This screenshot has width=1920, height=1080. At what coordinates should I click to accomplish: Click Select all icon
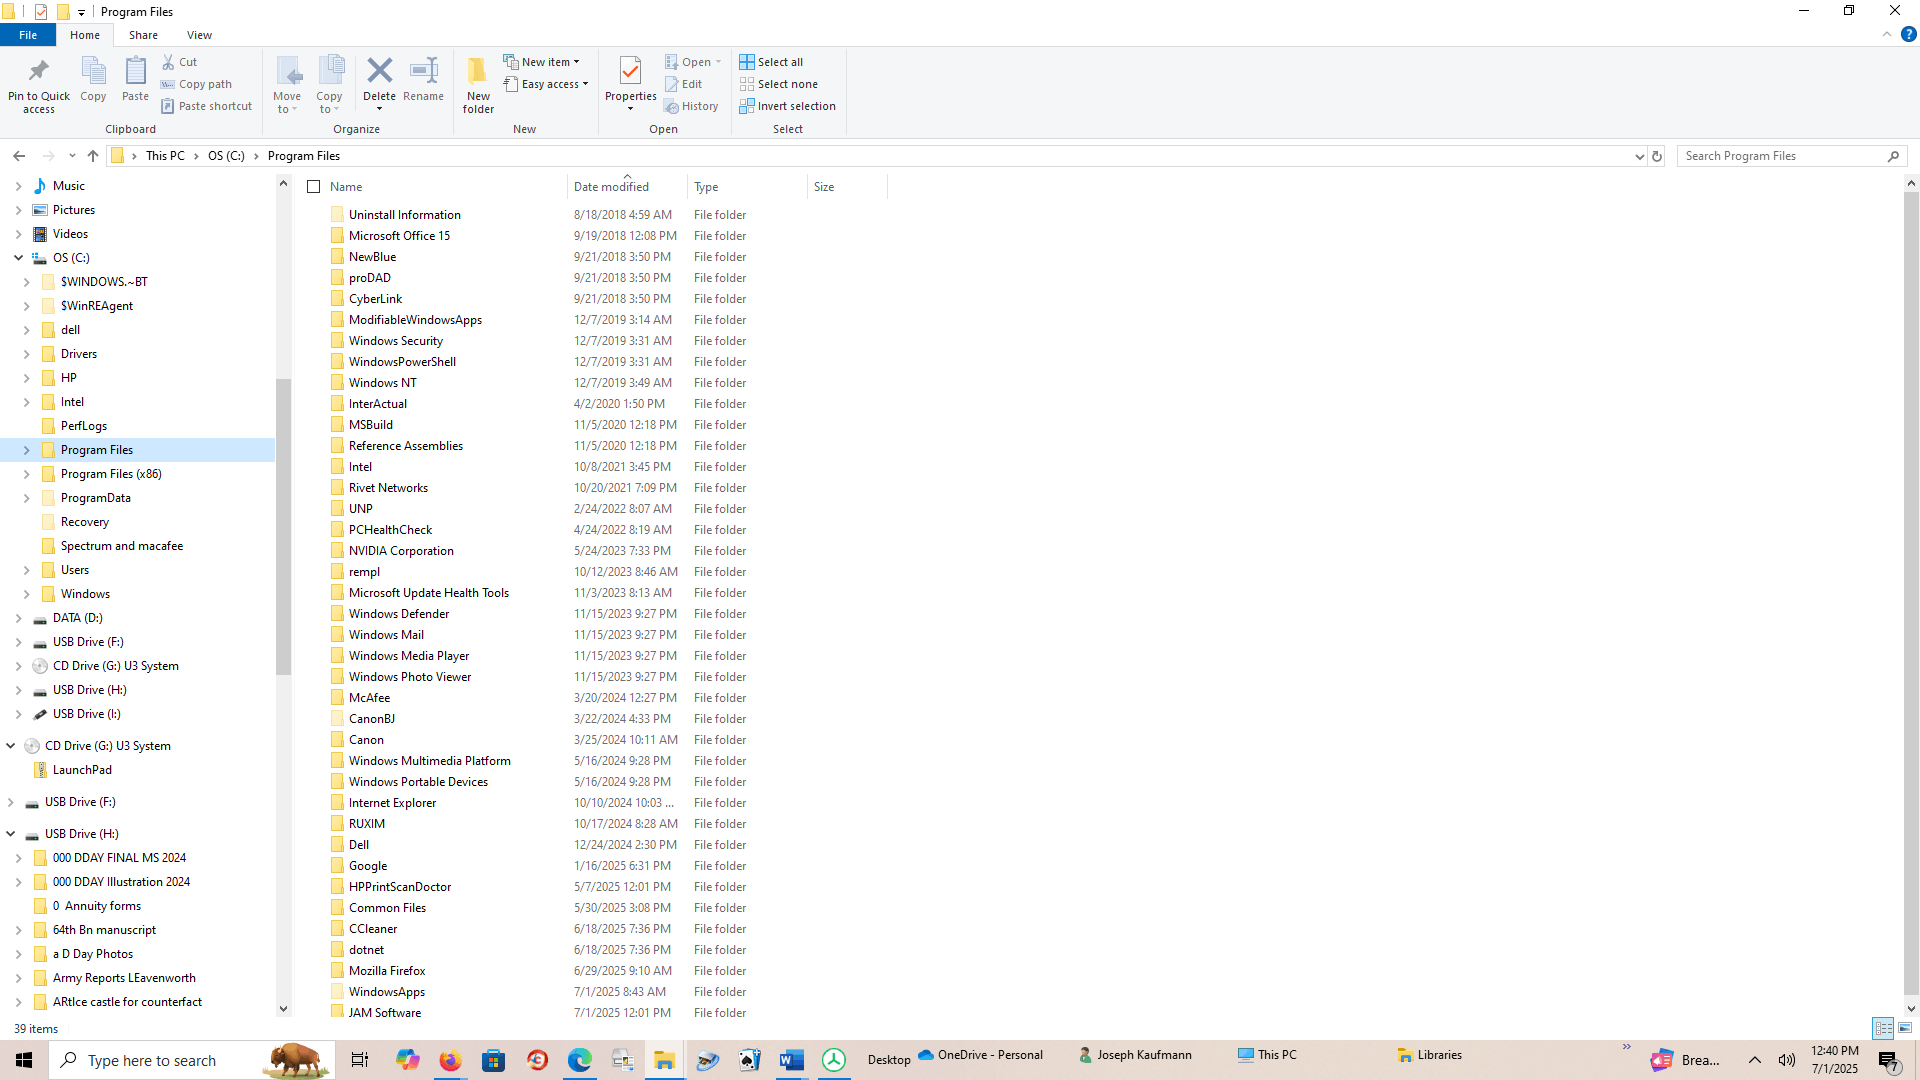747,62
